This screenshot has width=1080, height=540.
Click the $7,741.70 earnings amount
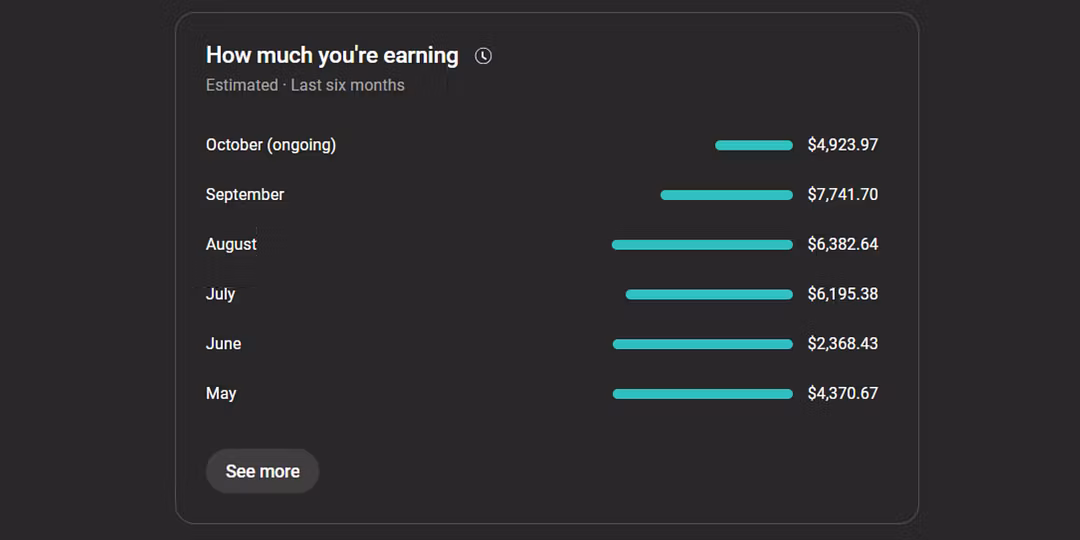(x=843, y=195)
